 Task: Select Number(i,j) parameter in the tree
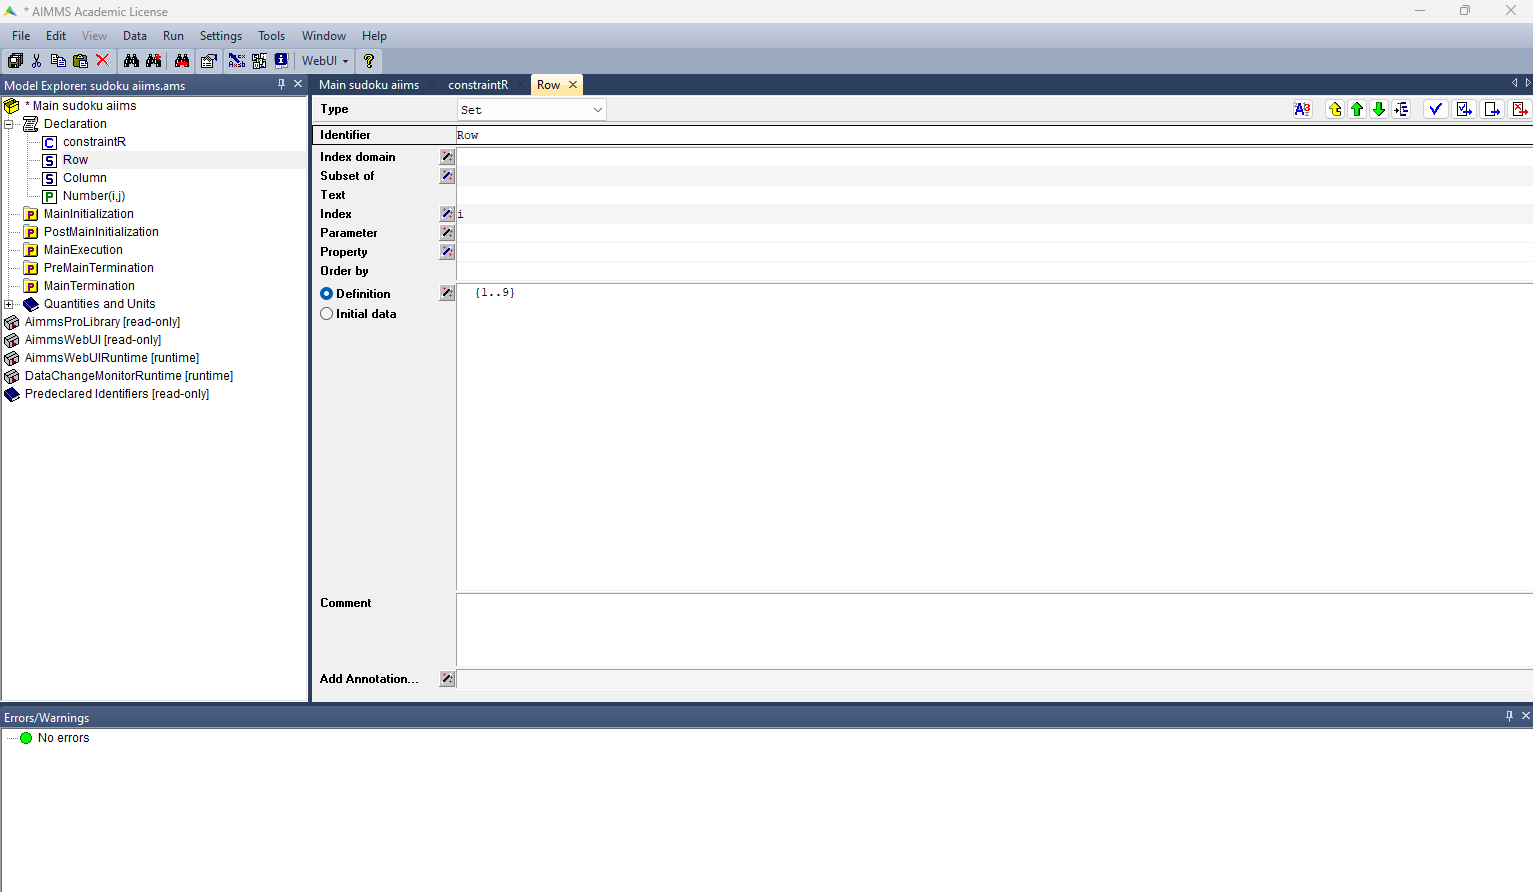coord(93,196)
